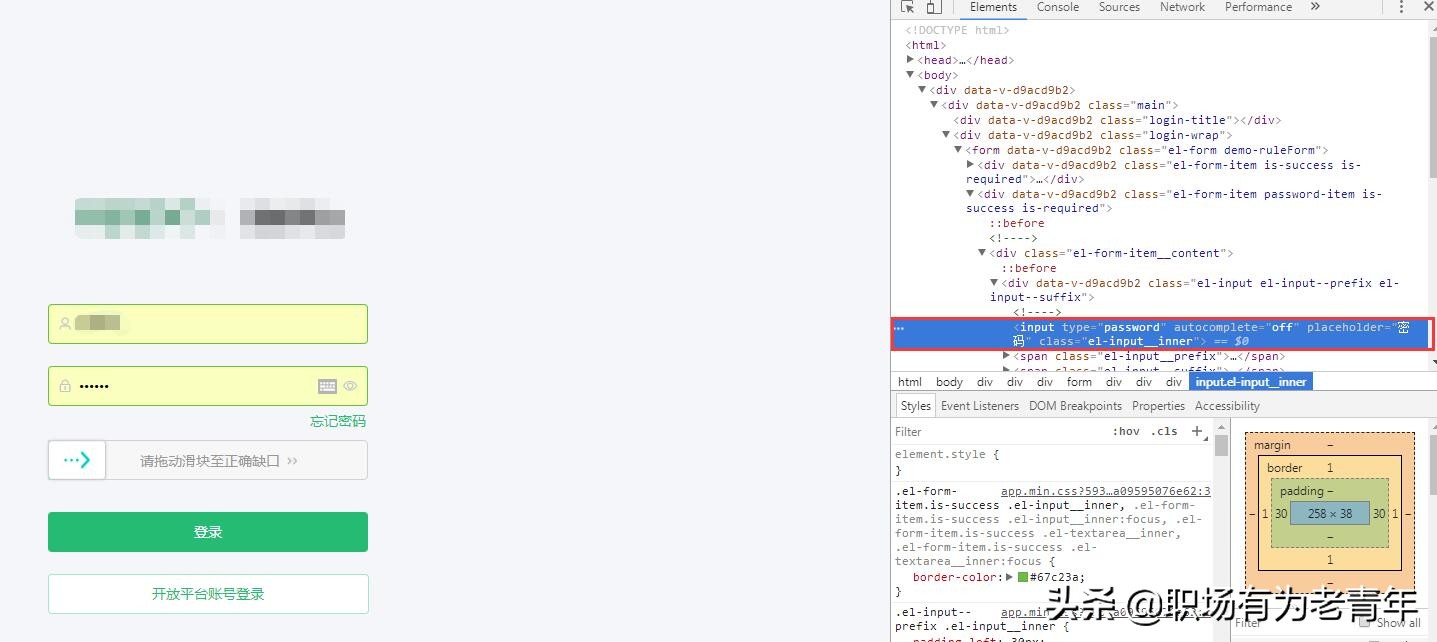
Task: Open the app.min.css source link
Action: pos(1105,491)
